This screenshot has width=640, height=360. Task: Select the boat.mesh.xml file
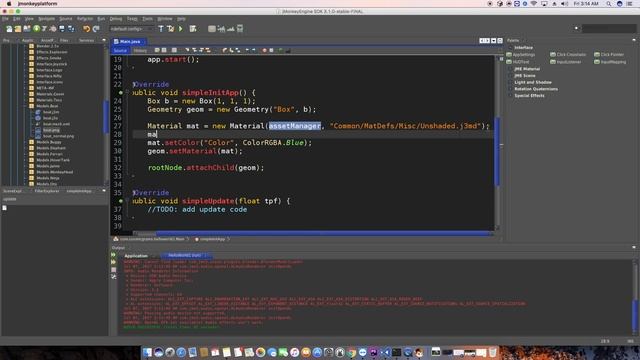click(56, 124)
